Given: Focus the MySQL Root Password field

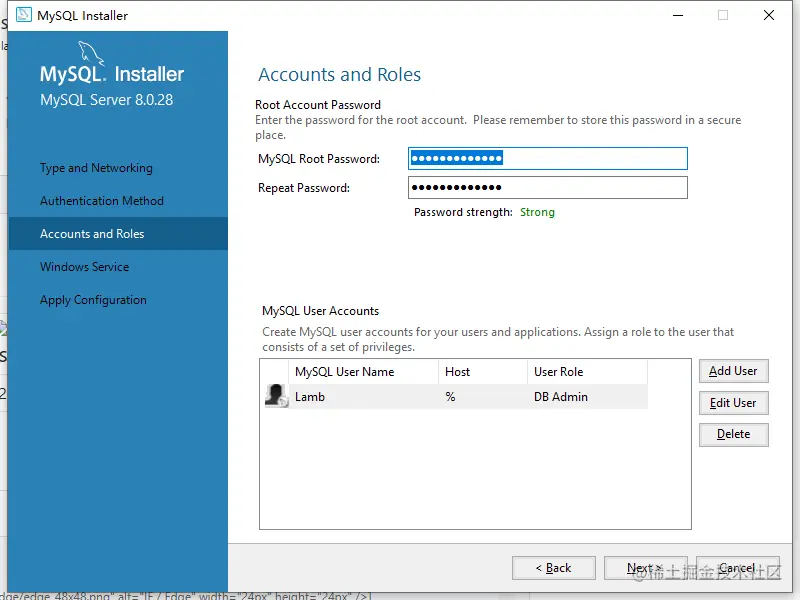Looking at the screenshot, I should click(547, 159).
